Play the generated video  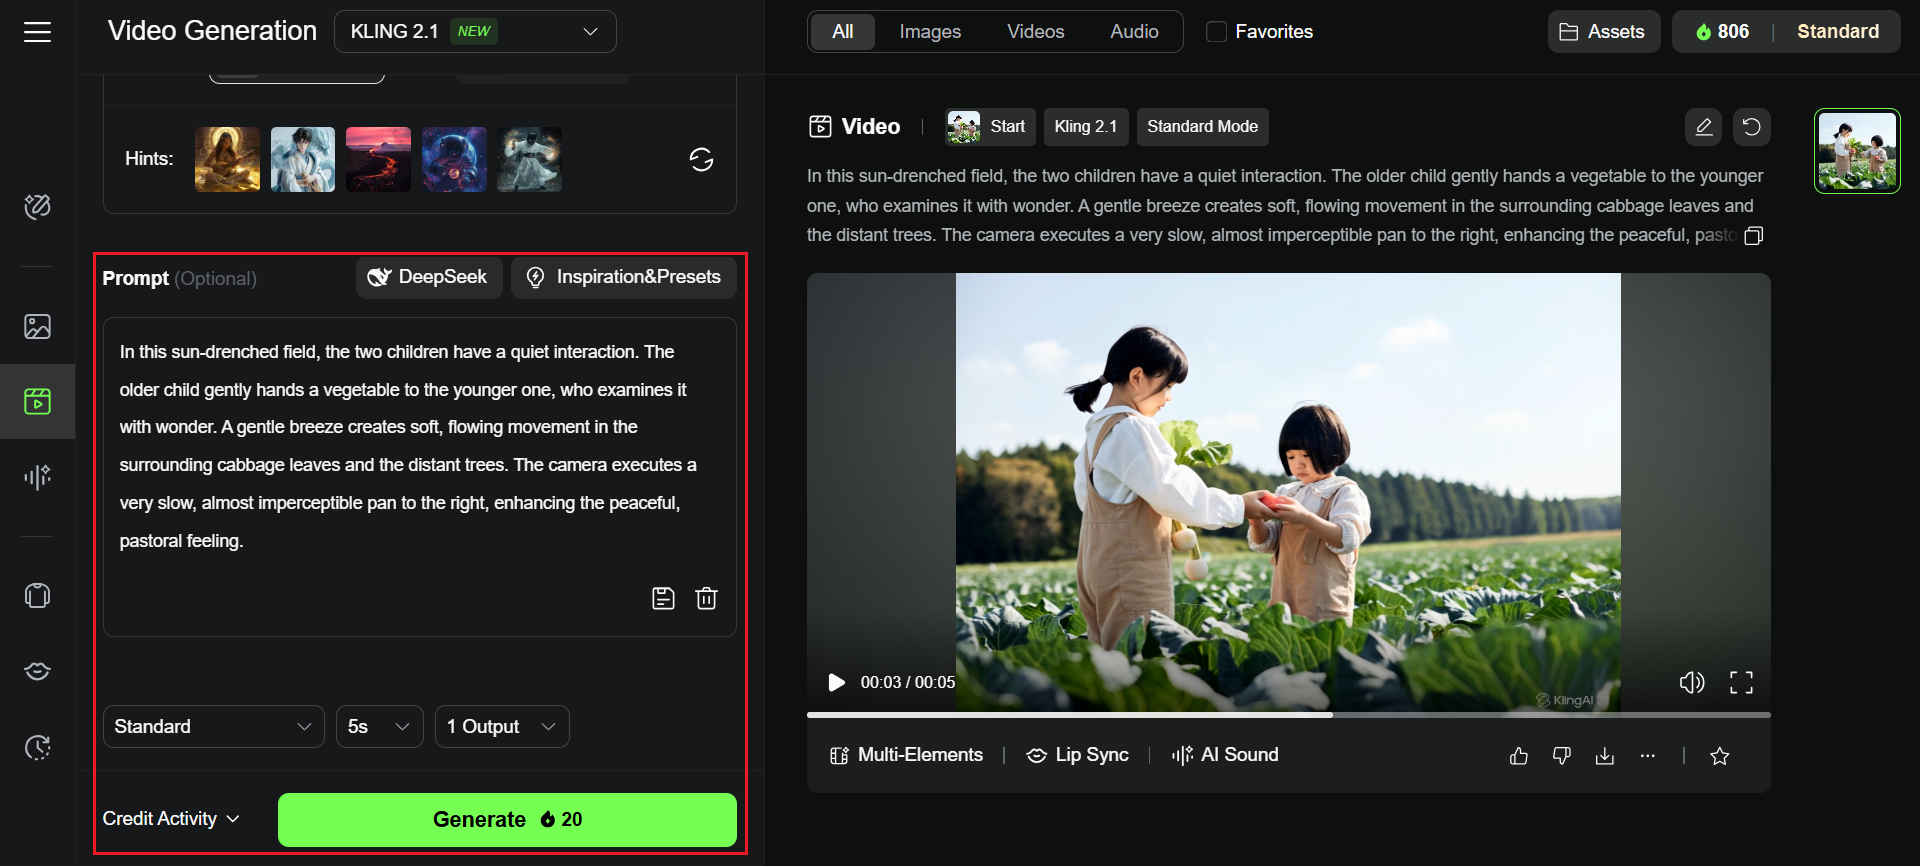[836, 682]
